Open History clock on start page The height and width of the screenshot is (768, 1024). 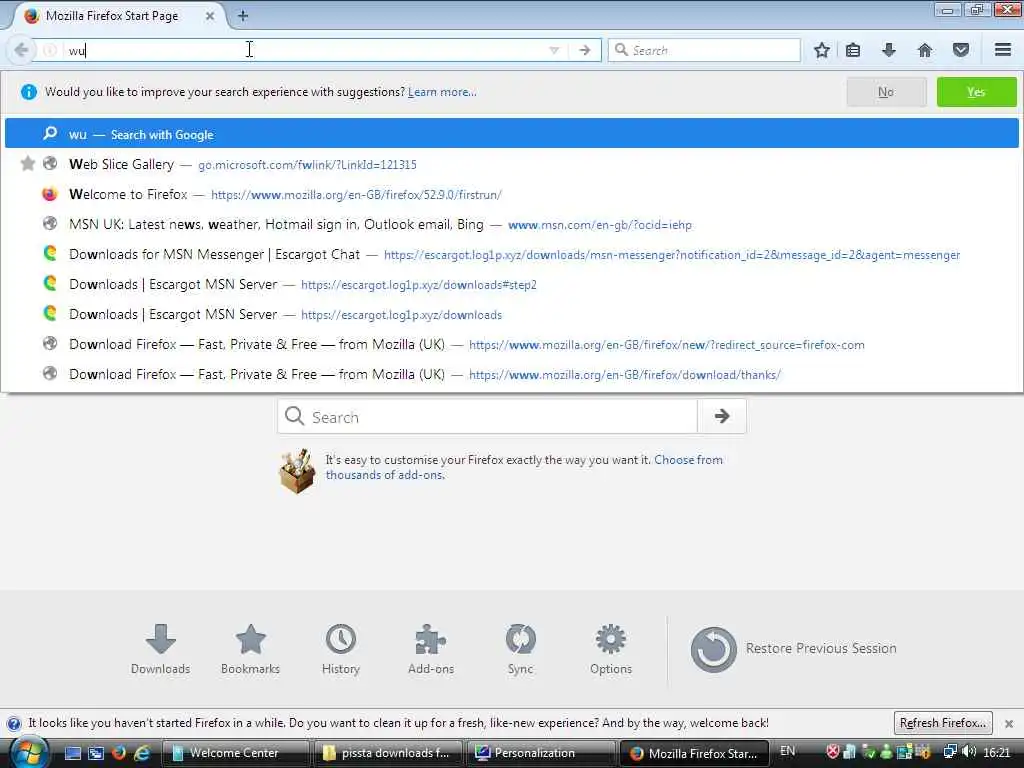tap(341, 649)
